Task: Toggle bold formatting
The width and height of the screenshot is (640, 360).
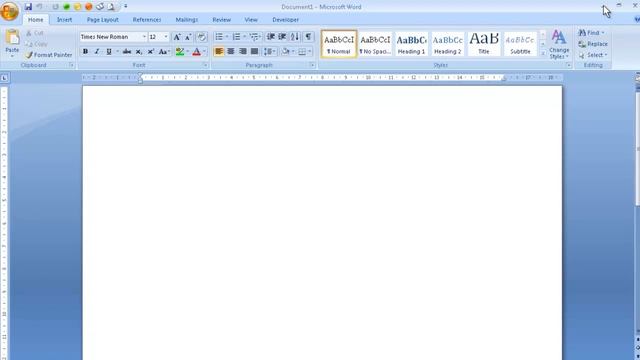Action: (x=85, y=51)
